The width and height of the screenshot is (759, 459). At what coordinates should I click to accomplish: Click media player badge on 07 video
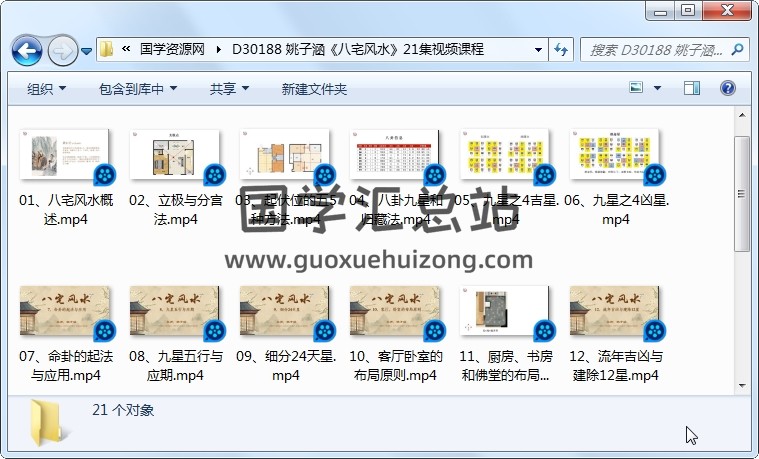tap(105, 332)
